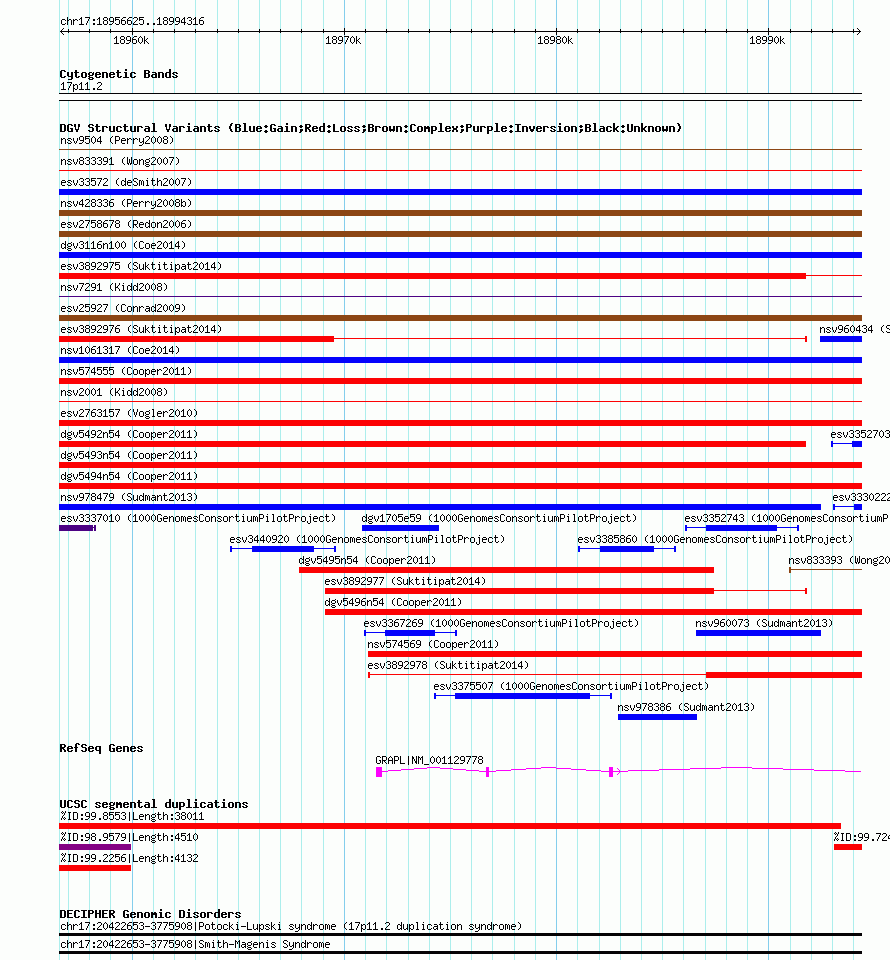The image size is (890, 960).
Task: Click the 17p11.2 band label
Action: click(81, 86)
